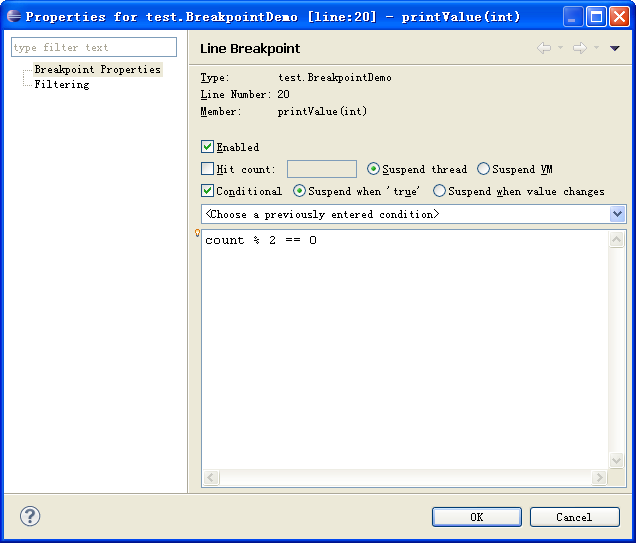Select Breakpoint Properties in the tree
636x543 pixels.
coord(97,69)
